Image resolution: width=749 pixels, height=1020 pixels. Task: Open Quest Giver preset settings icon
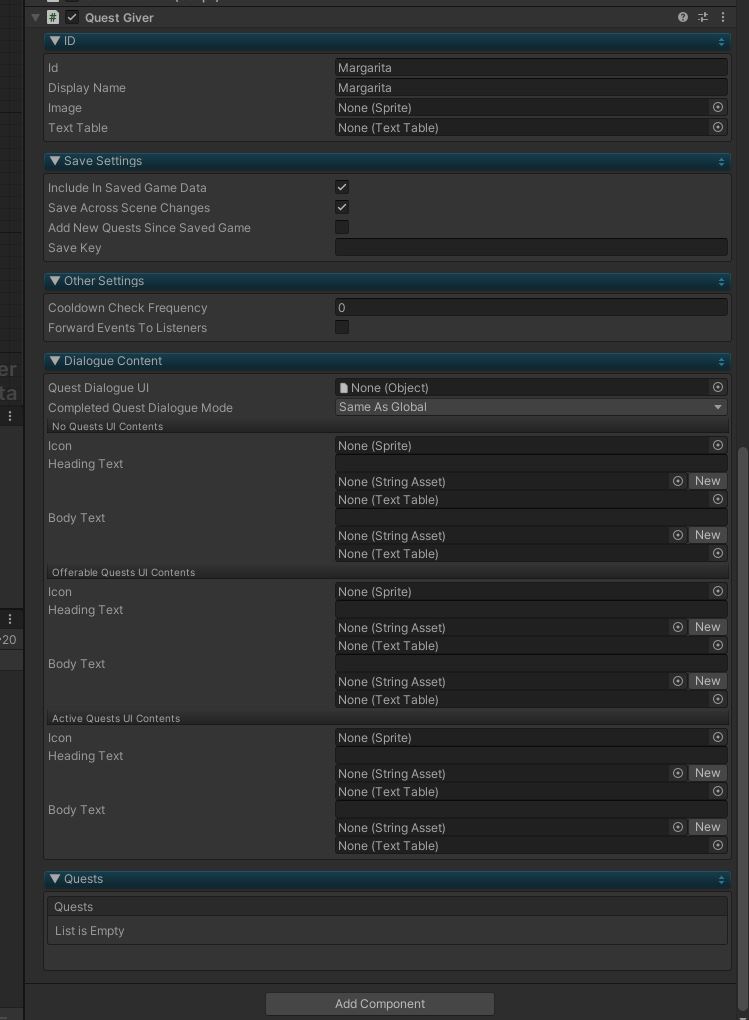pyautogui.click(x=703, y=18)
